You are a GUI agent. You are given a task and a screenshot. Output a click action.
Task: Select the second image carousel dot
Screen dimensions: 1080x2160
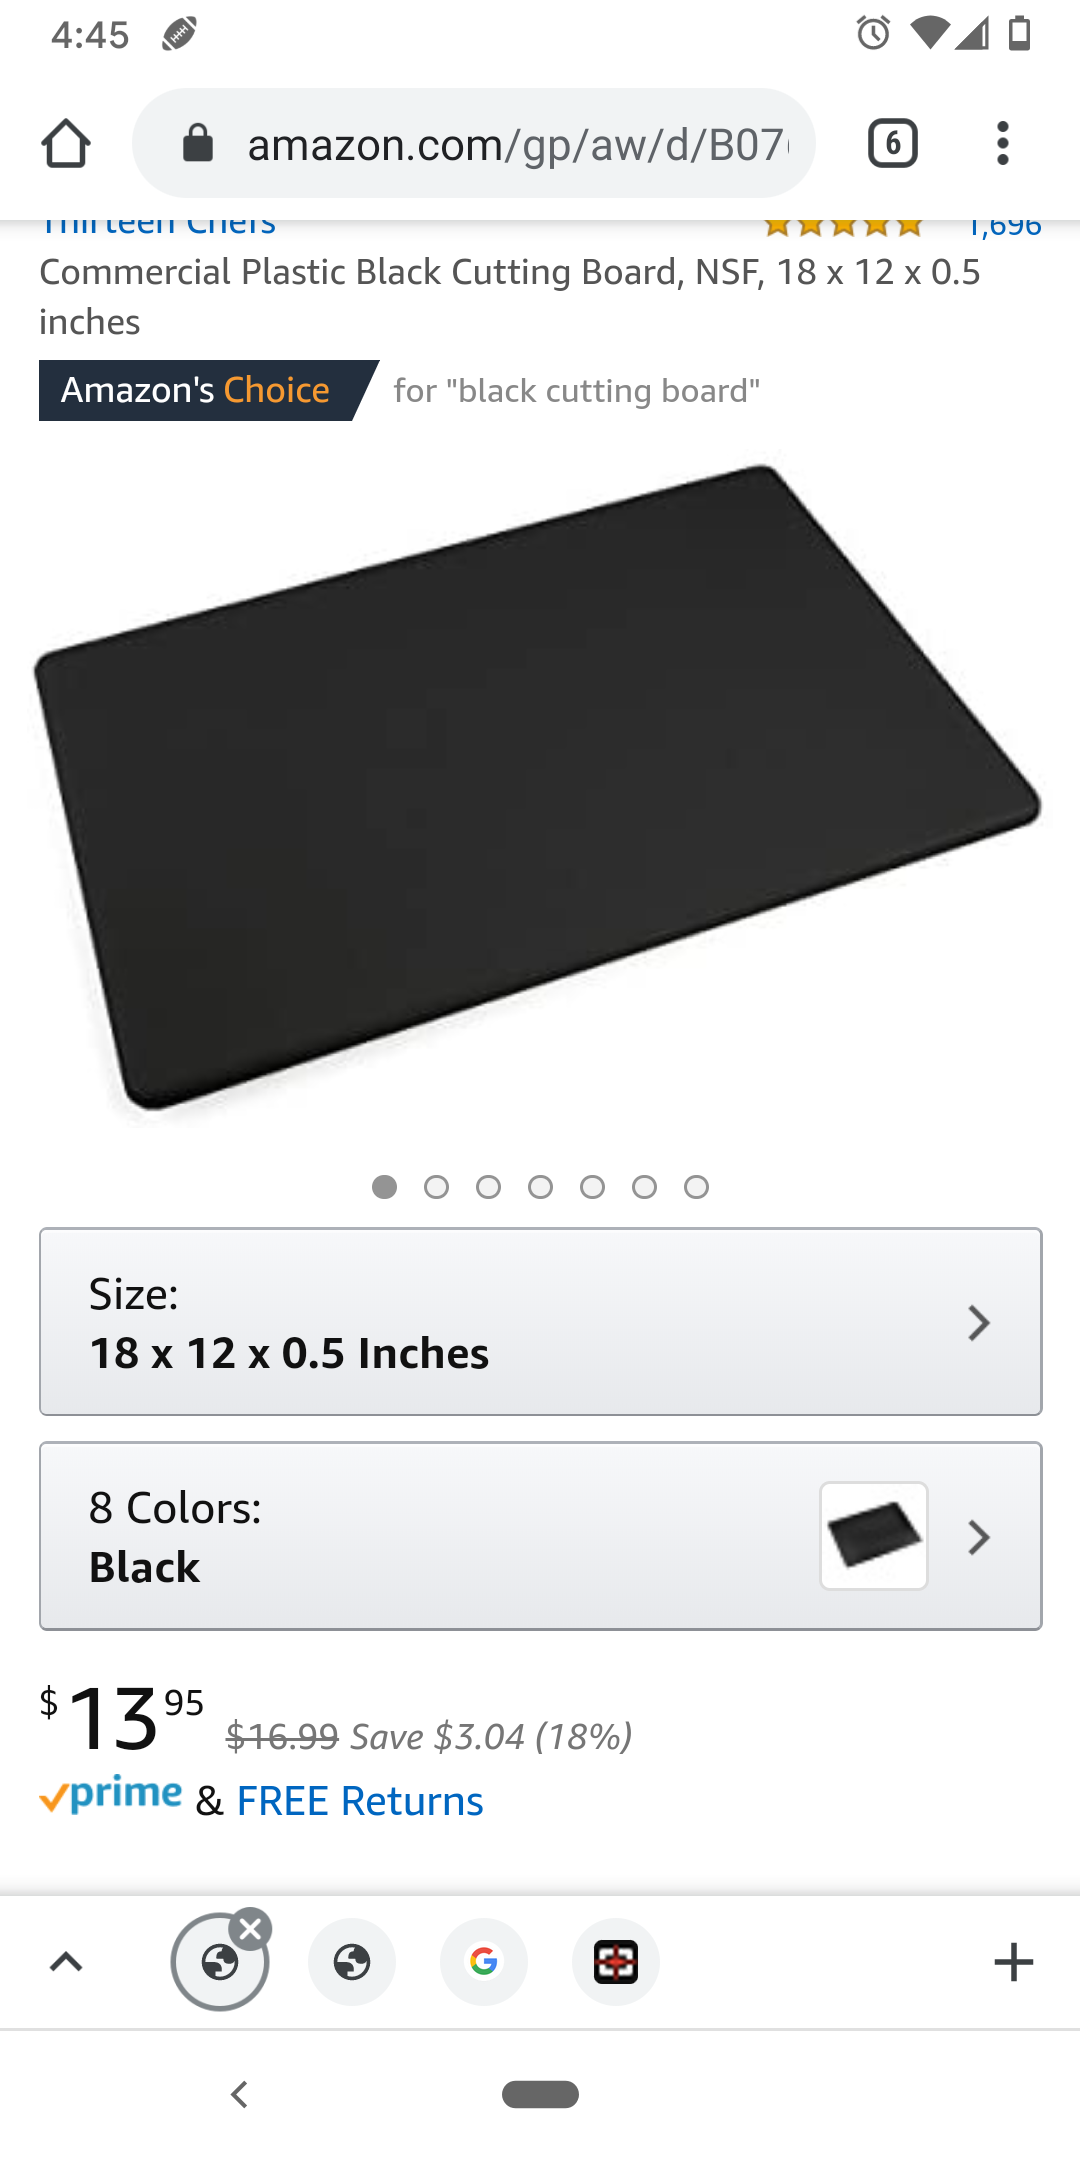436,1187
